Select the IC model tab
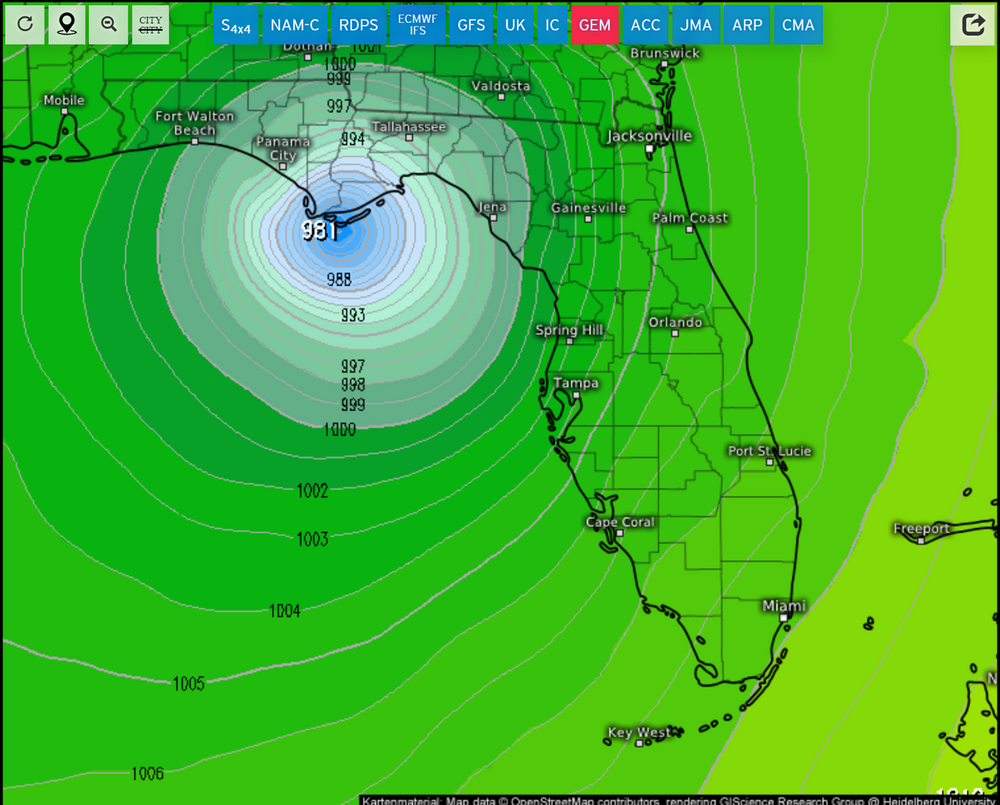The height and width of the screenshot is (805, 1000). [552, 26]
